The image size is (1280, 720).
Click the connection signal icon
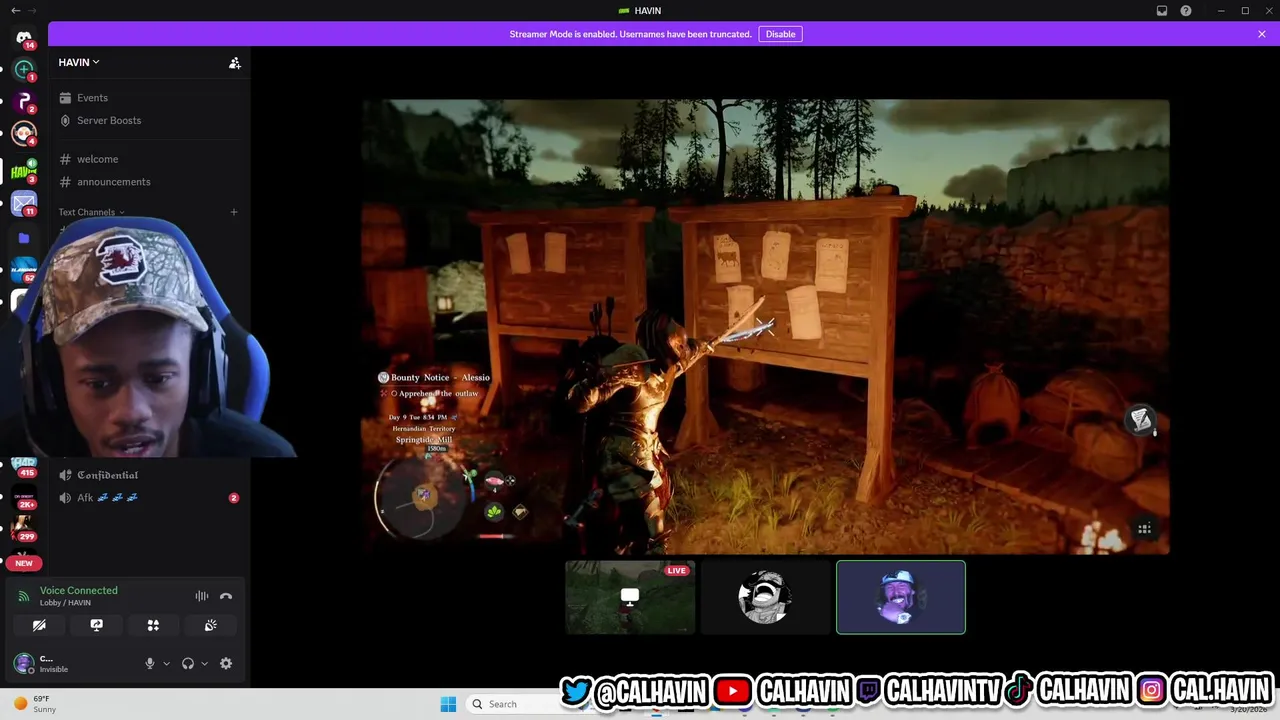(x=24, y=596)
